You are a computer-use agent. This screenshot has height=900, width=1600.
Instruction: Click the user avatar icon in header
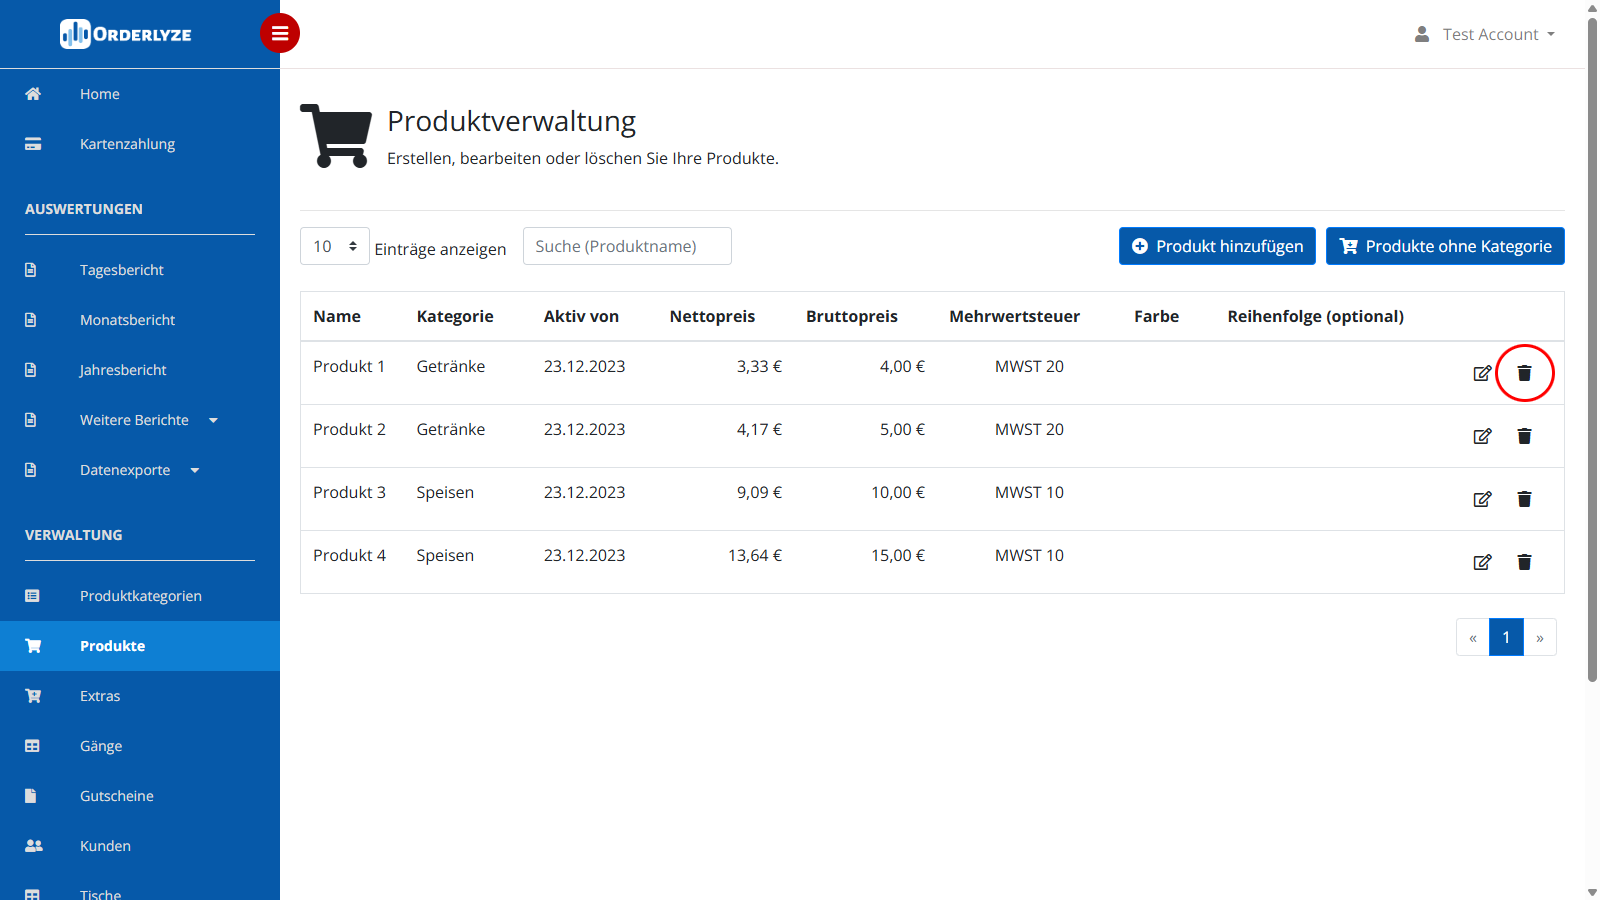[x=1422, y=34]
